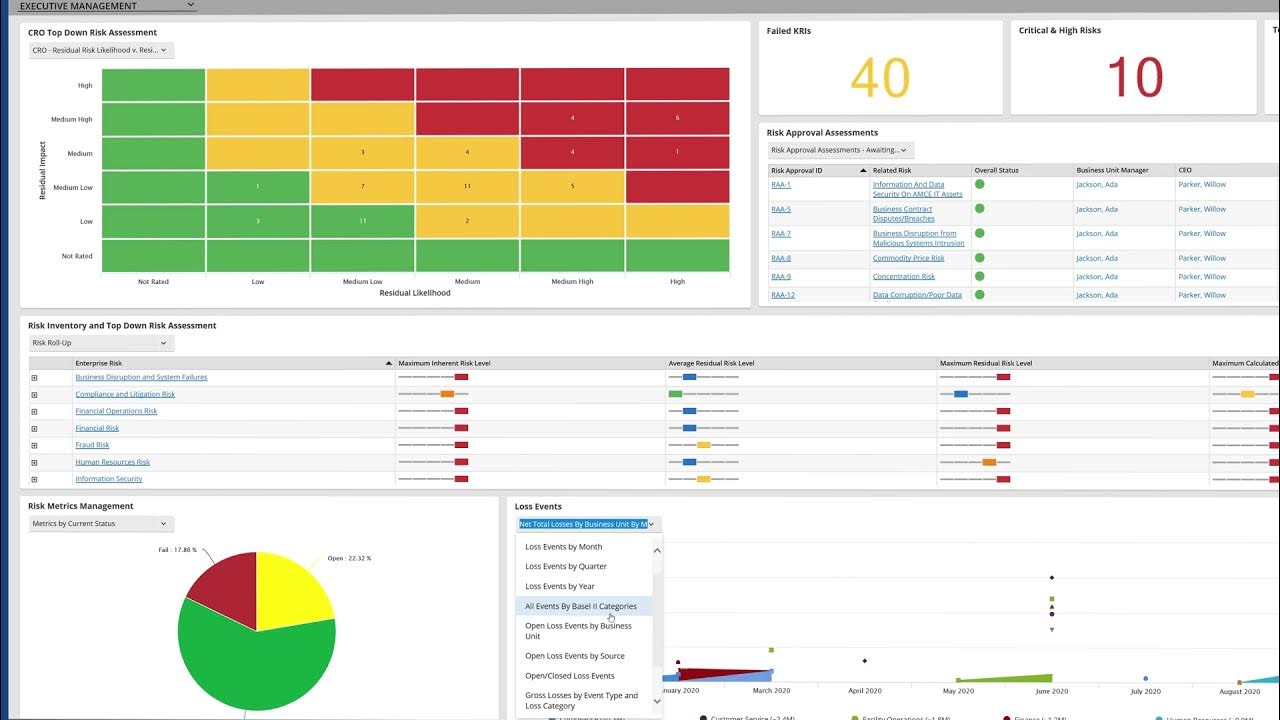Viewport: 1280px width, 720px height.
Task: Click green status circle for RAA-1
Action: click(x=980, y=185)
